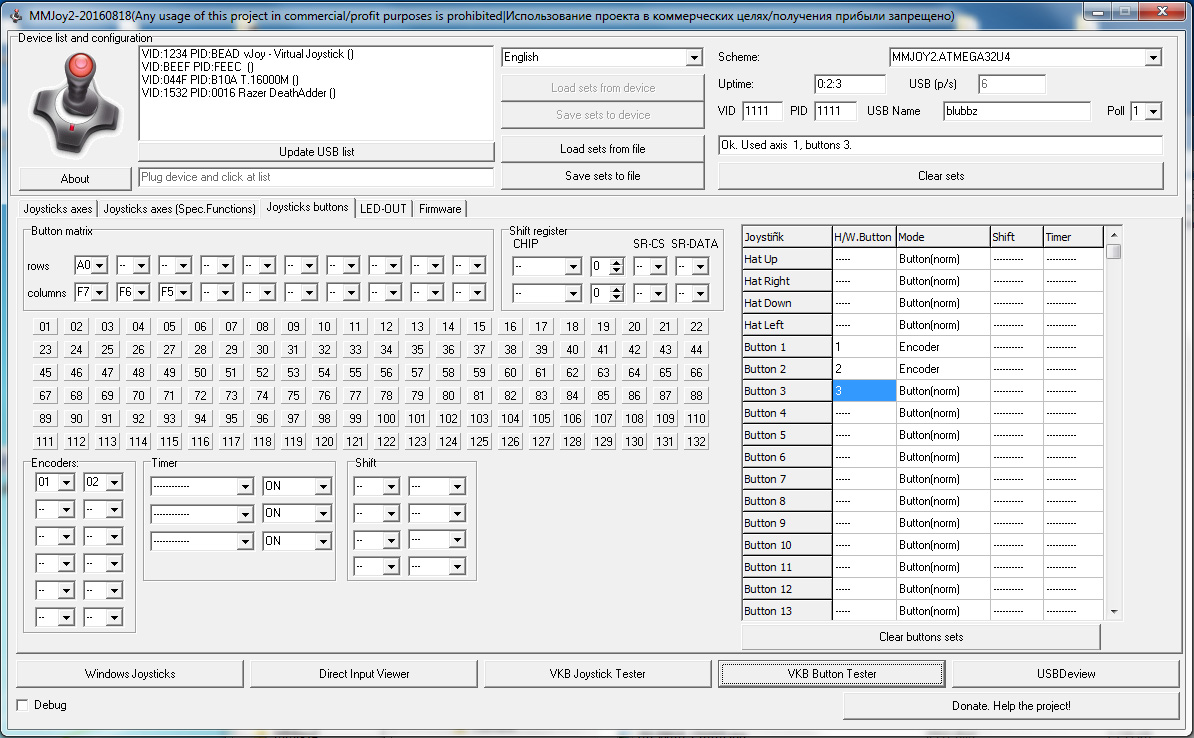Enable the Debug checkbox
This screenshot has width=1194, height=738.
[22, 705]
